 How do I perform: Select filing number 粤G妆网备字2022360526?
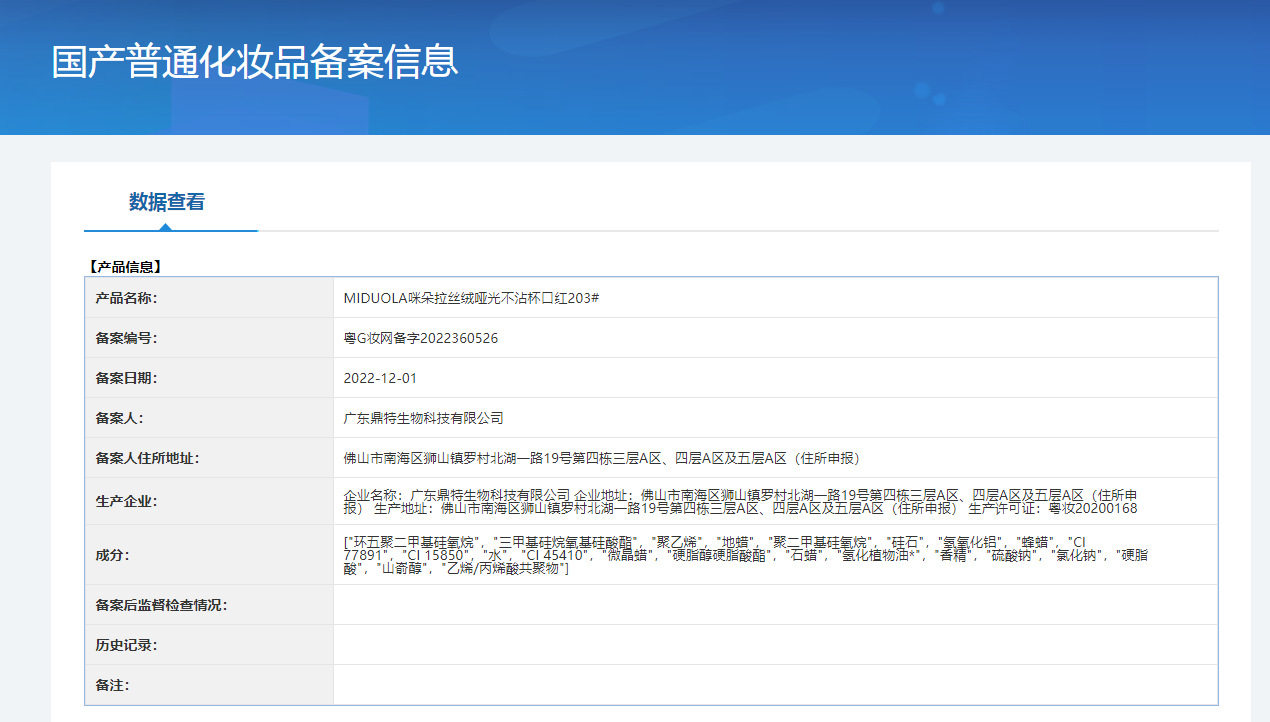point(420,338)
